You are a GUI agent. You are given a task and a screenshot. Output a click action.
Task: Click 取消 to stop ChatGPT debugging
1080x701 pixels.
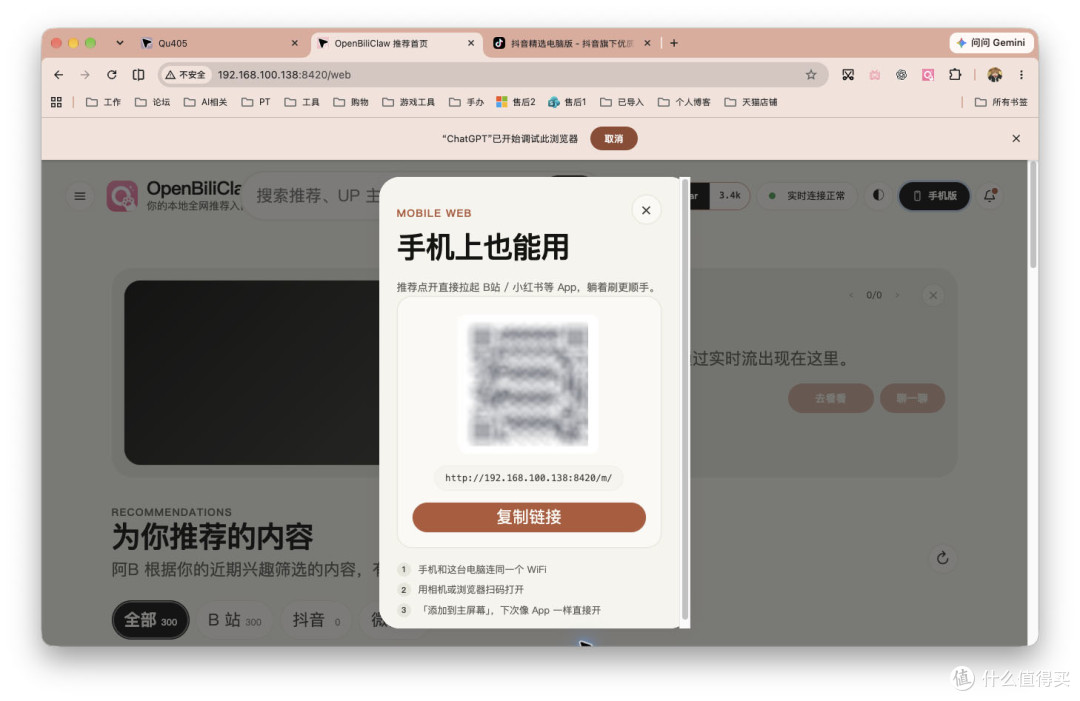pos(614,138)
